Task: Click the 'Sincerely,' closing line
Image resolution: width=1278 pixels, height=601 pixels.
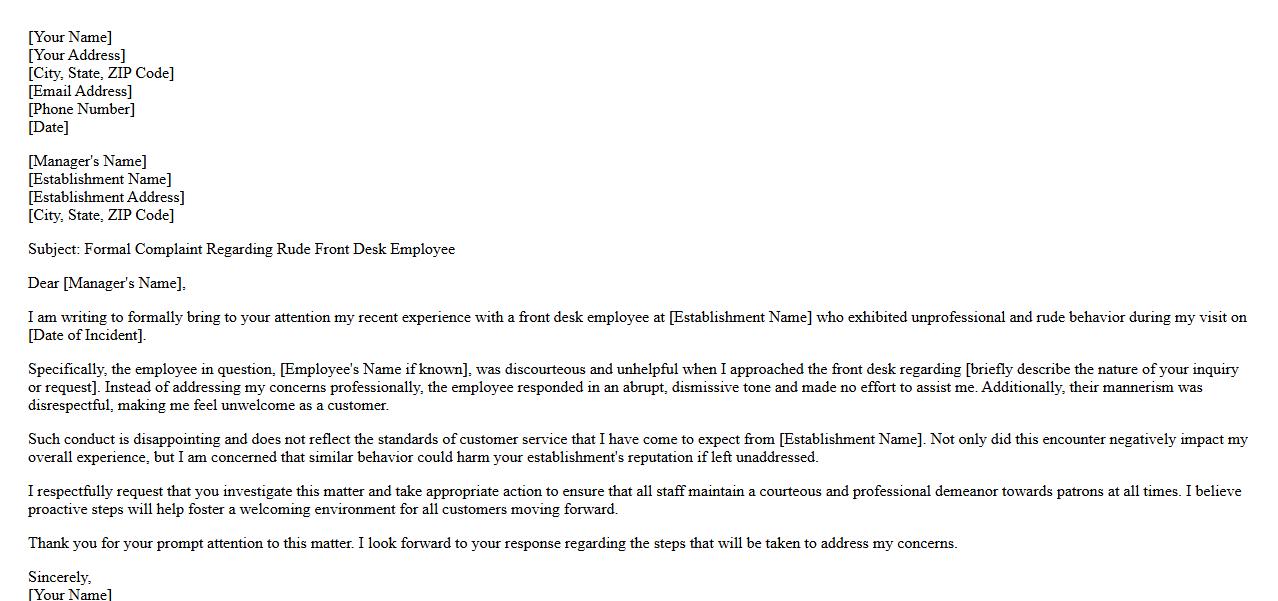Action: click(x=59, y=577)
